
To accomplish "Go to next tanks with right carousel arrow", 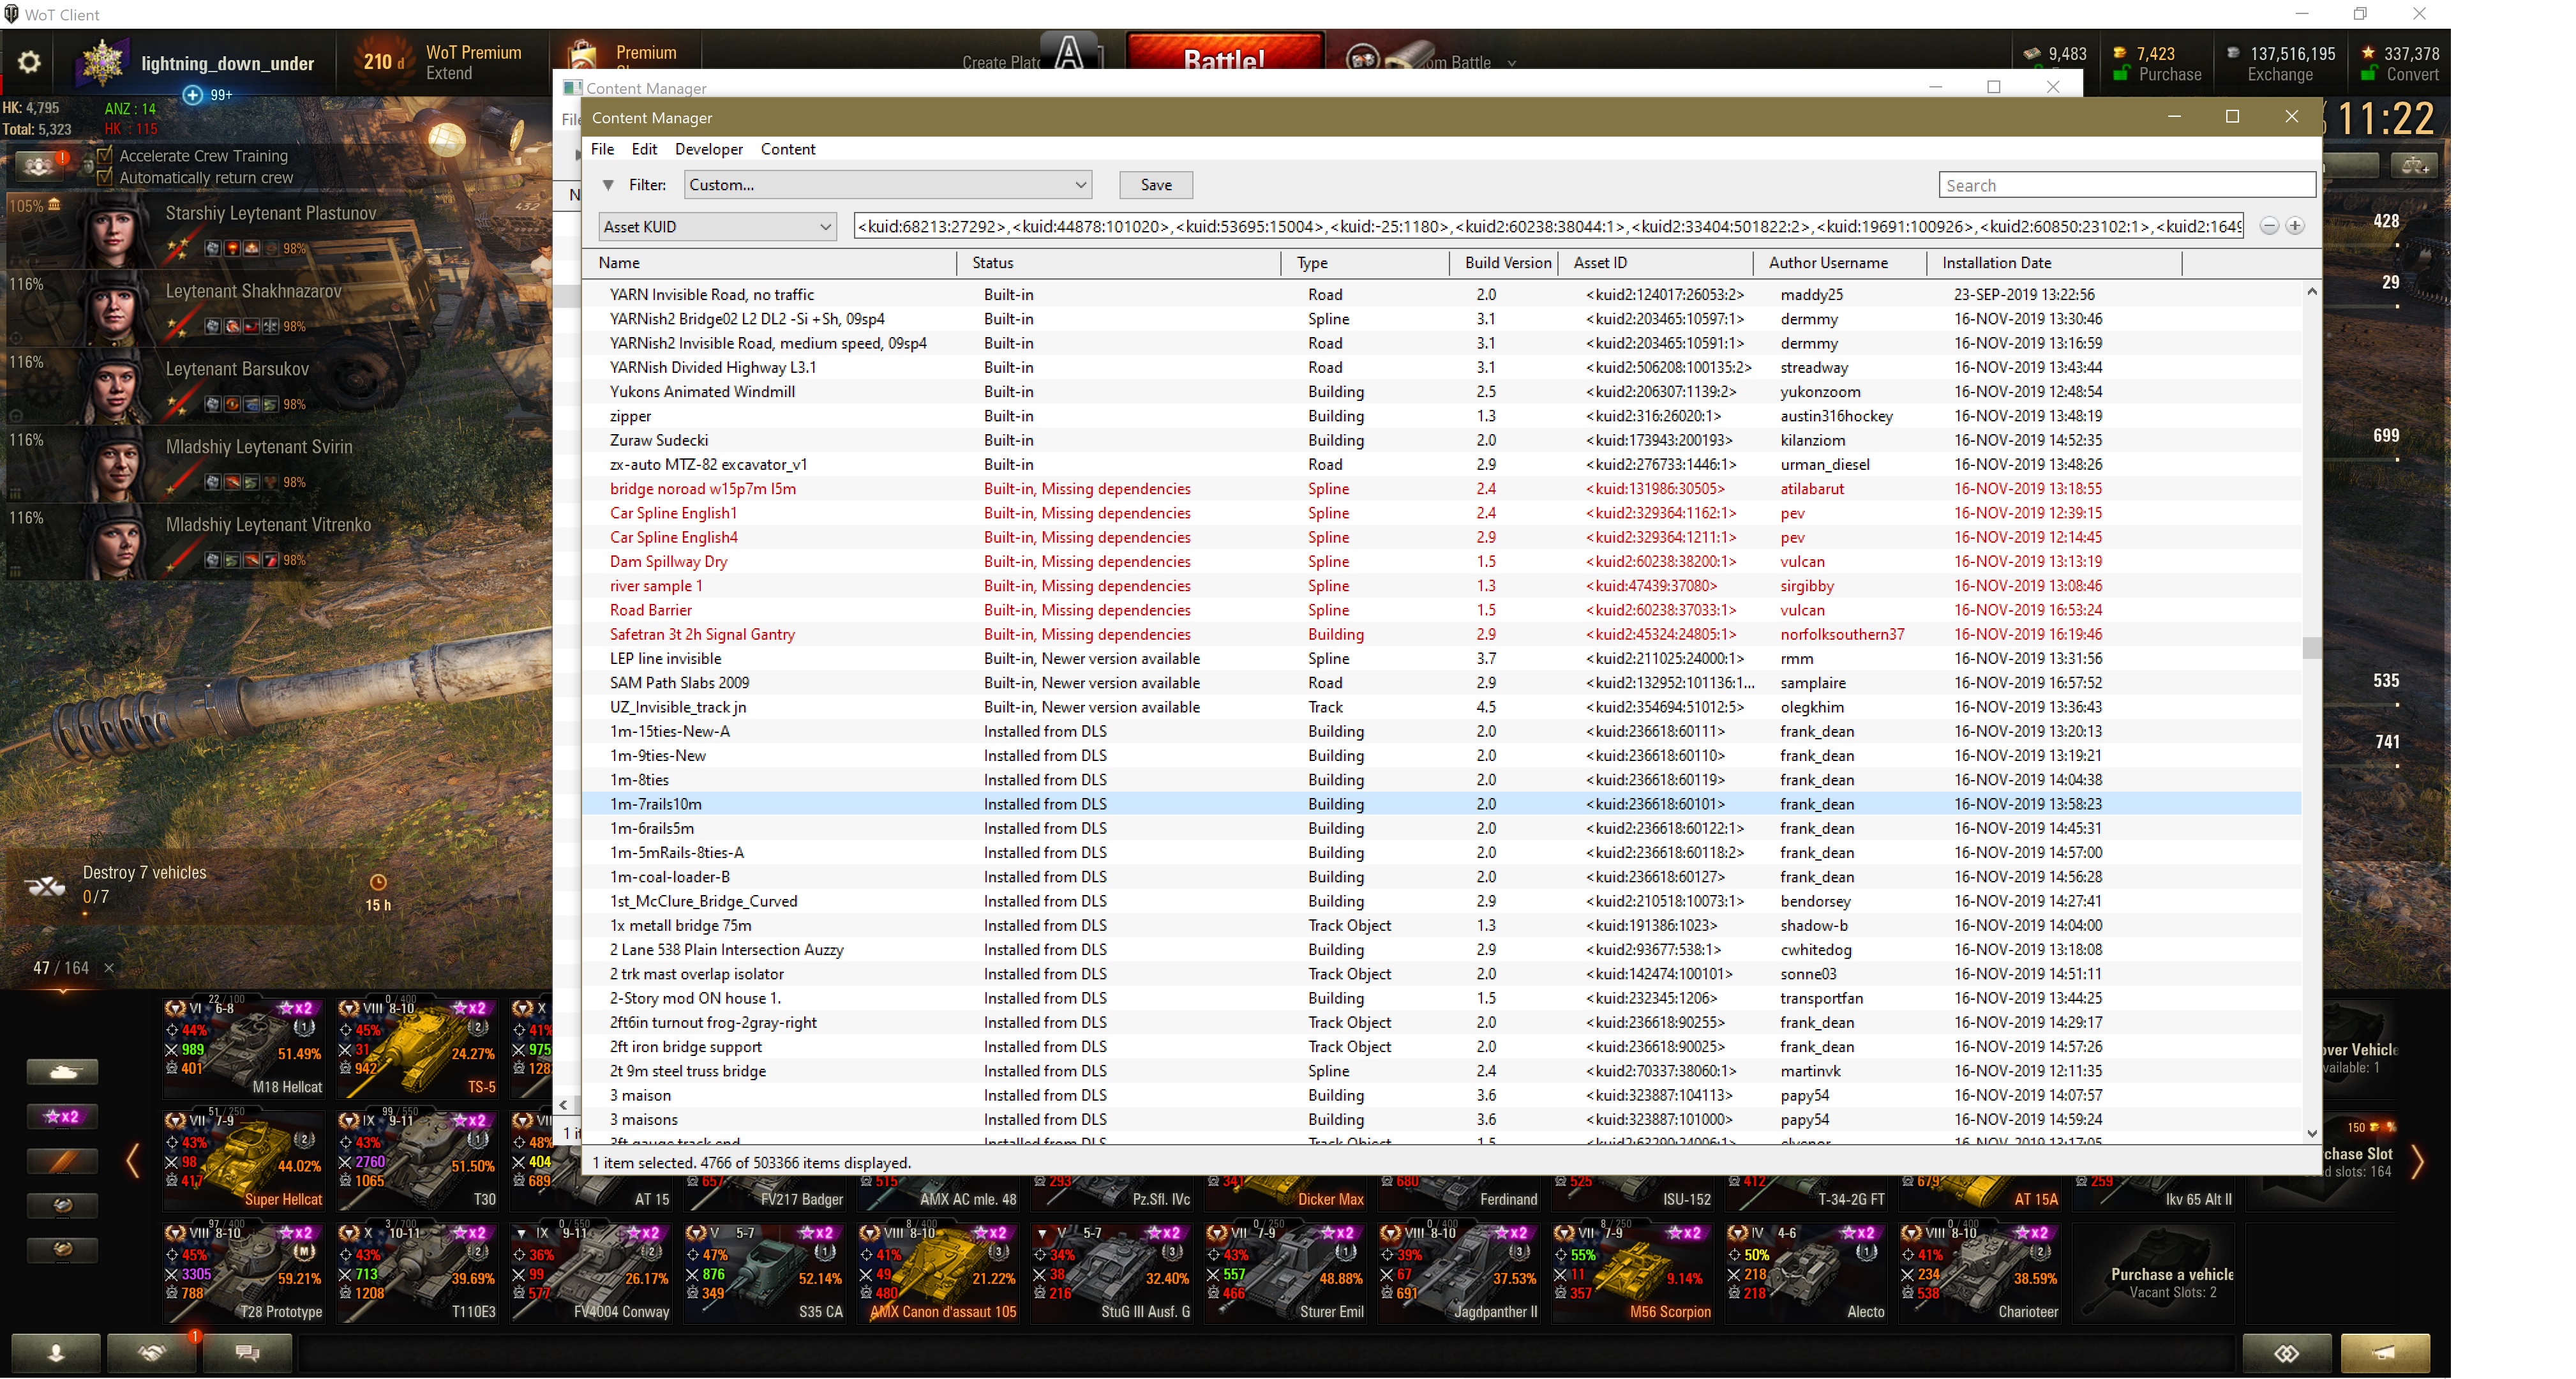I will [x=2417, y=1161].
